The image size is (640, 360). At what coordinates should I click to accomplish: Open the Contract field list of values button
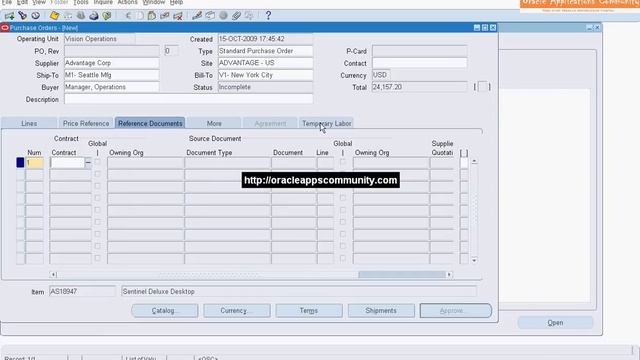pos(88,162)
